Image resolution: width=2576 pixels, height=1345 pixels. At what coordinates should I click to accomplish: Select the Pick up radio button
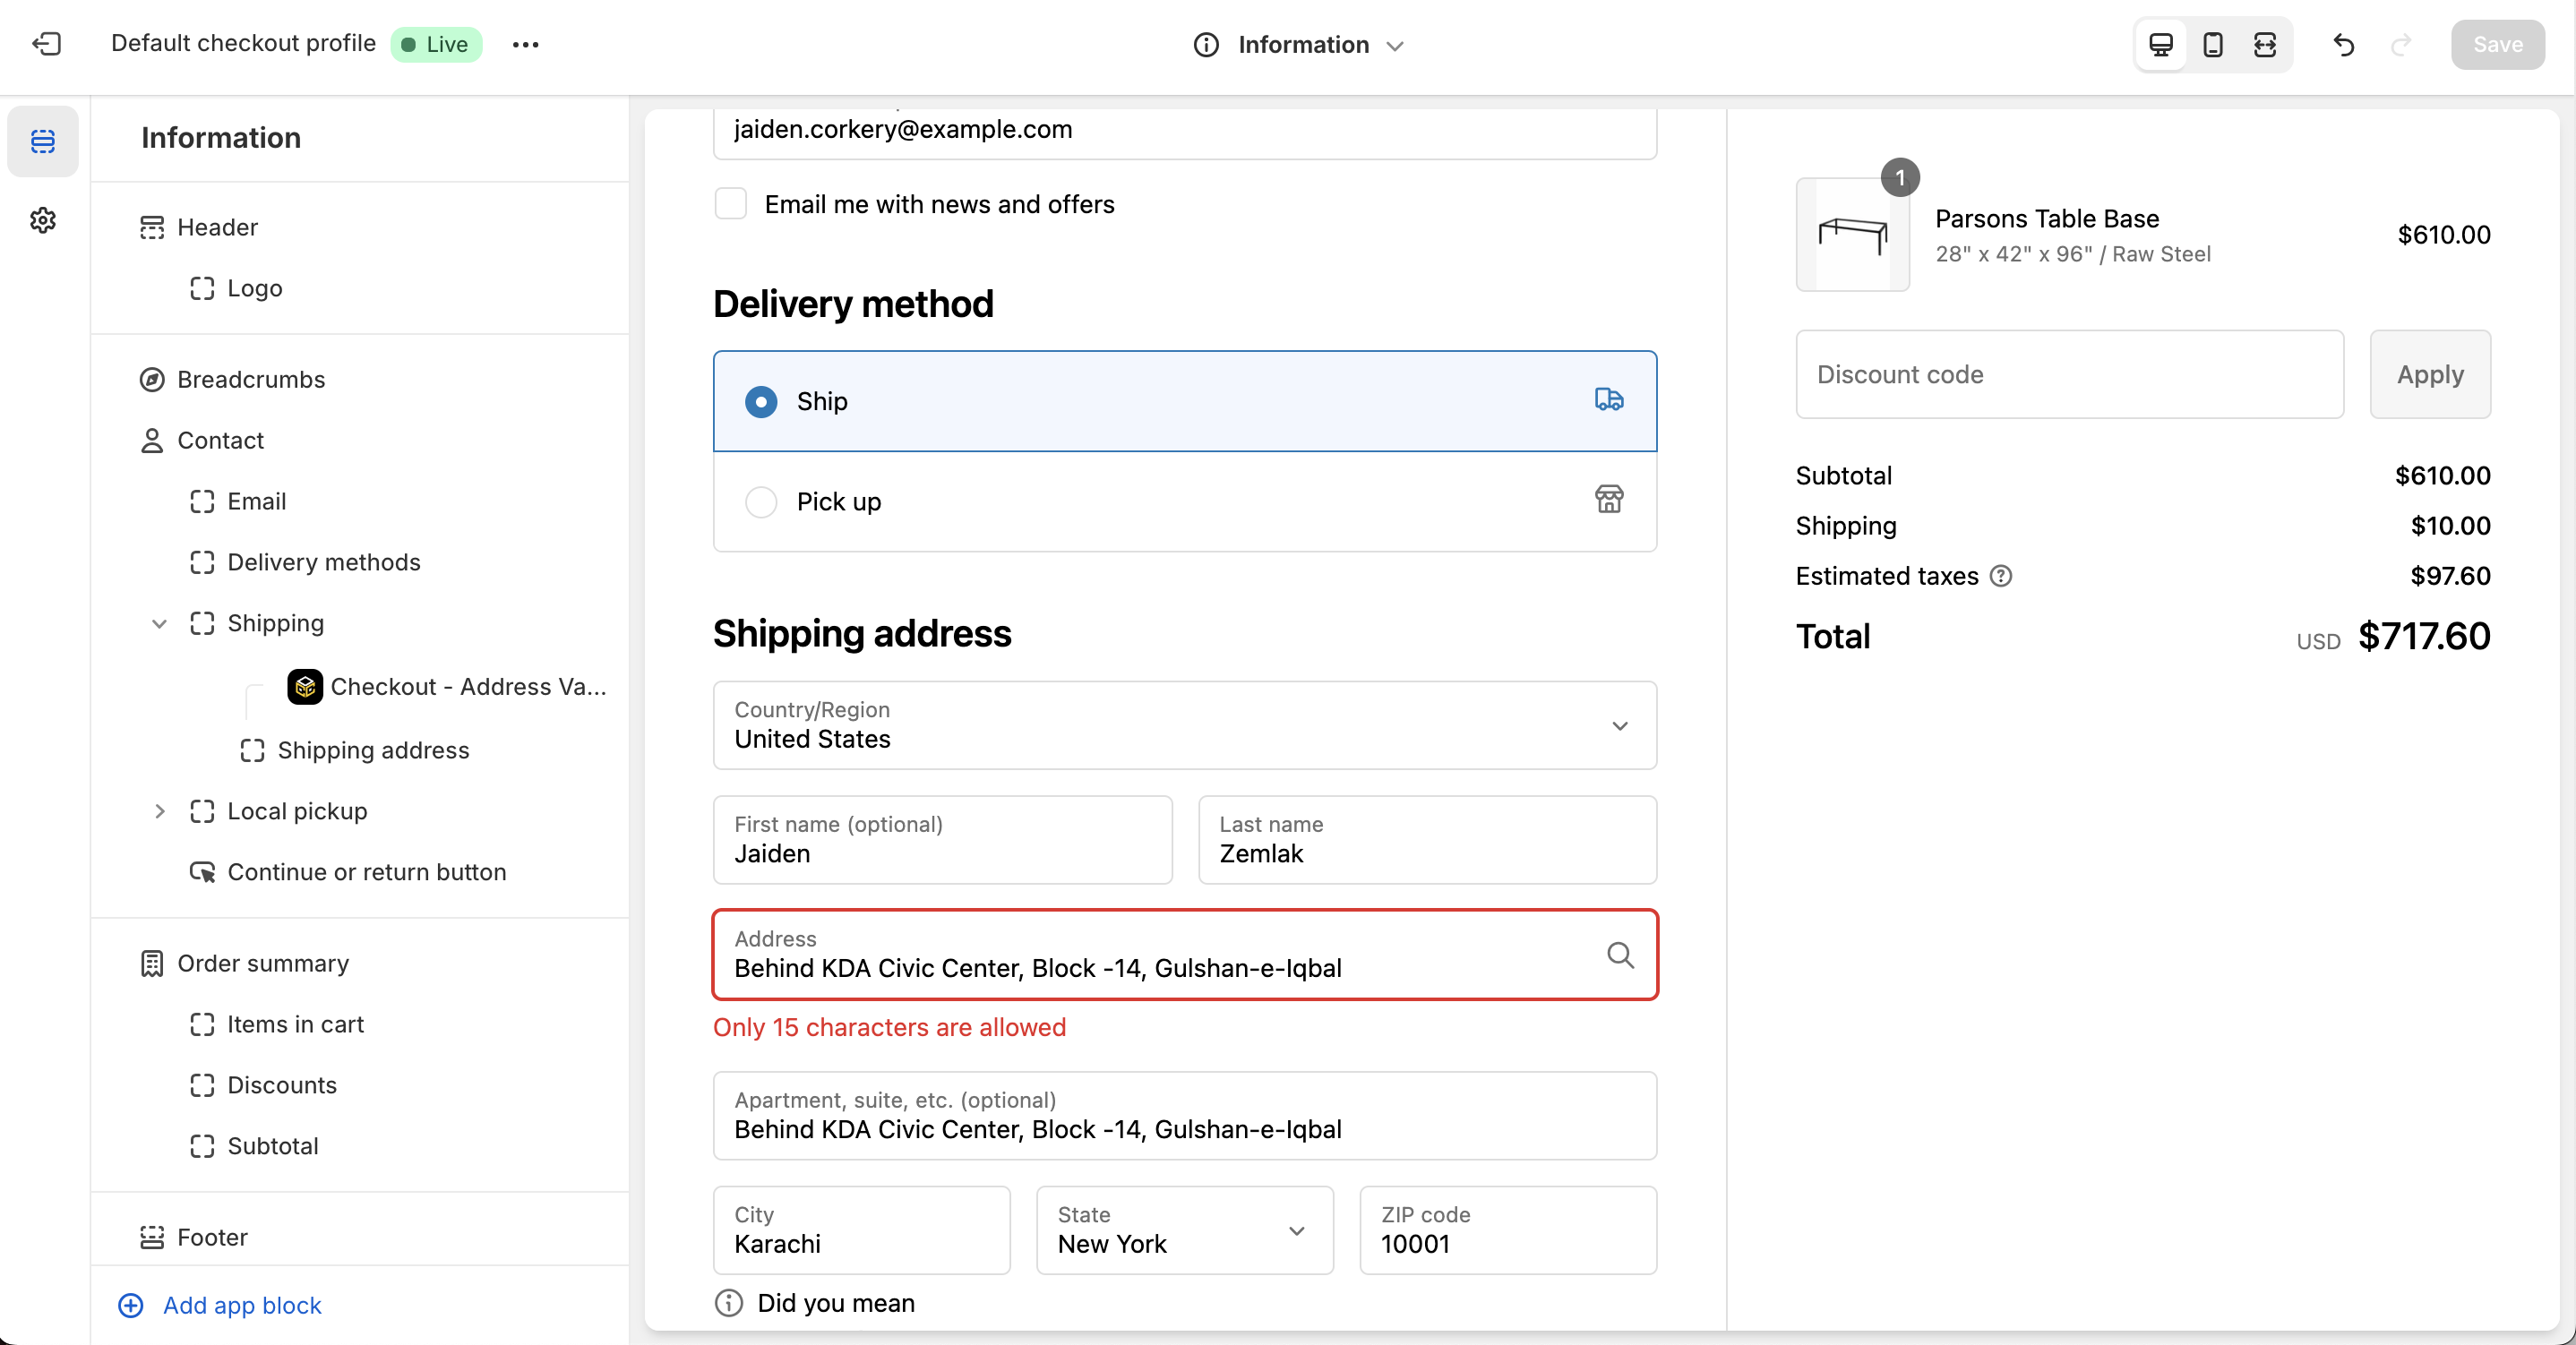pyautogui.click(x=761, y=502)
